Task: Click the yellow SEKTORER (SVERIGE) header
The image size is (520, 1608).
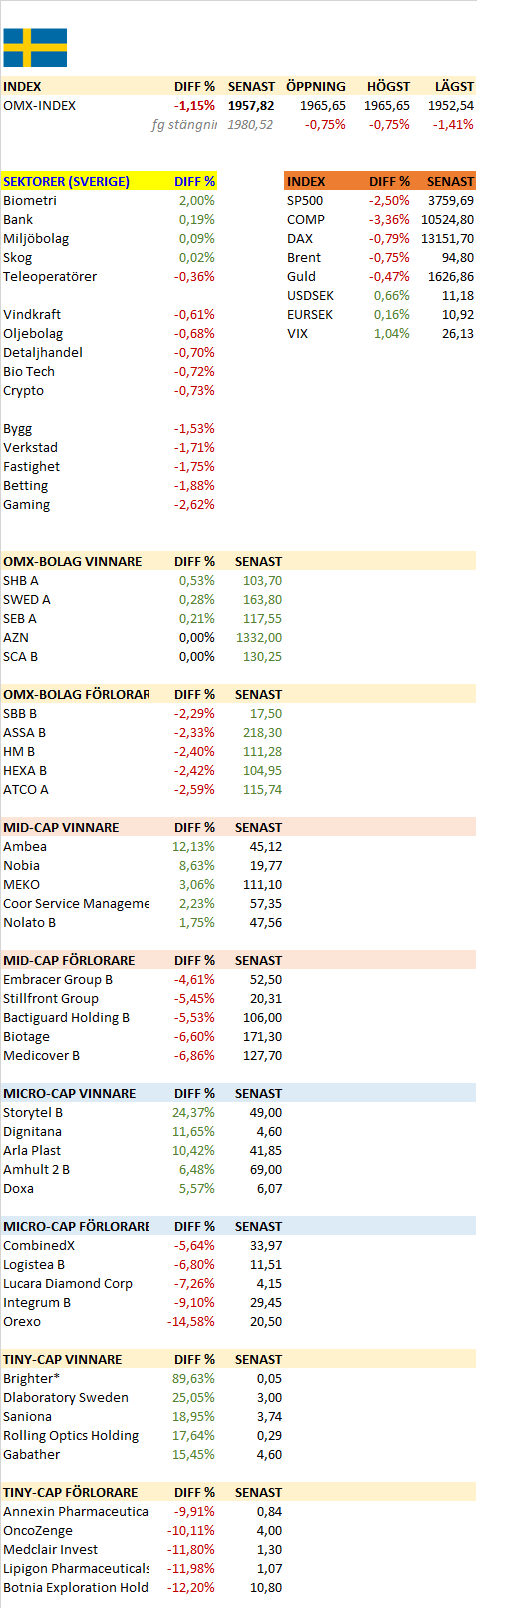Action: click(66, 181)
